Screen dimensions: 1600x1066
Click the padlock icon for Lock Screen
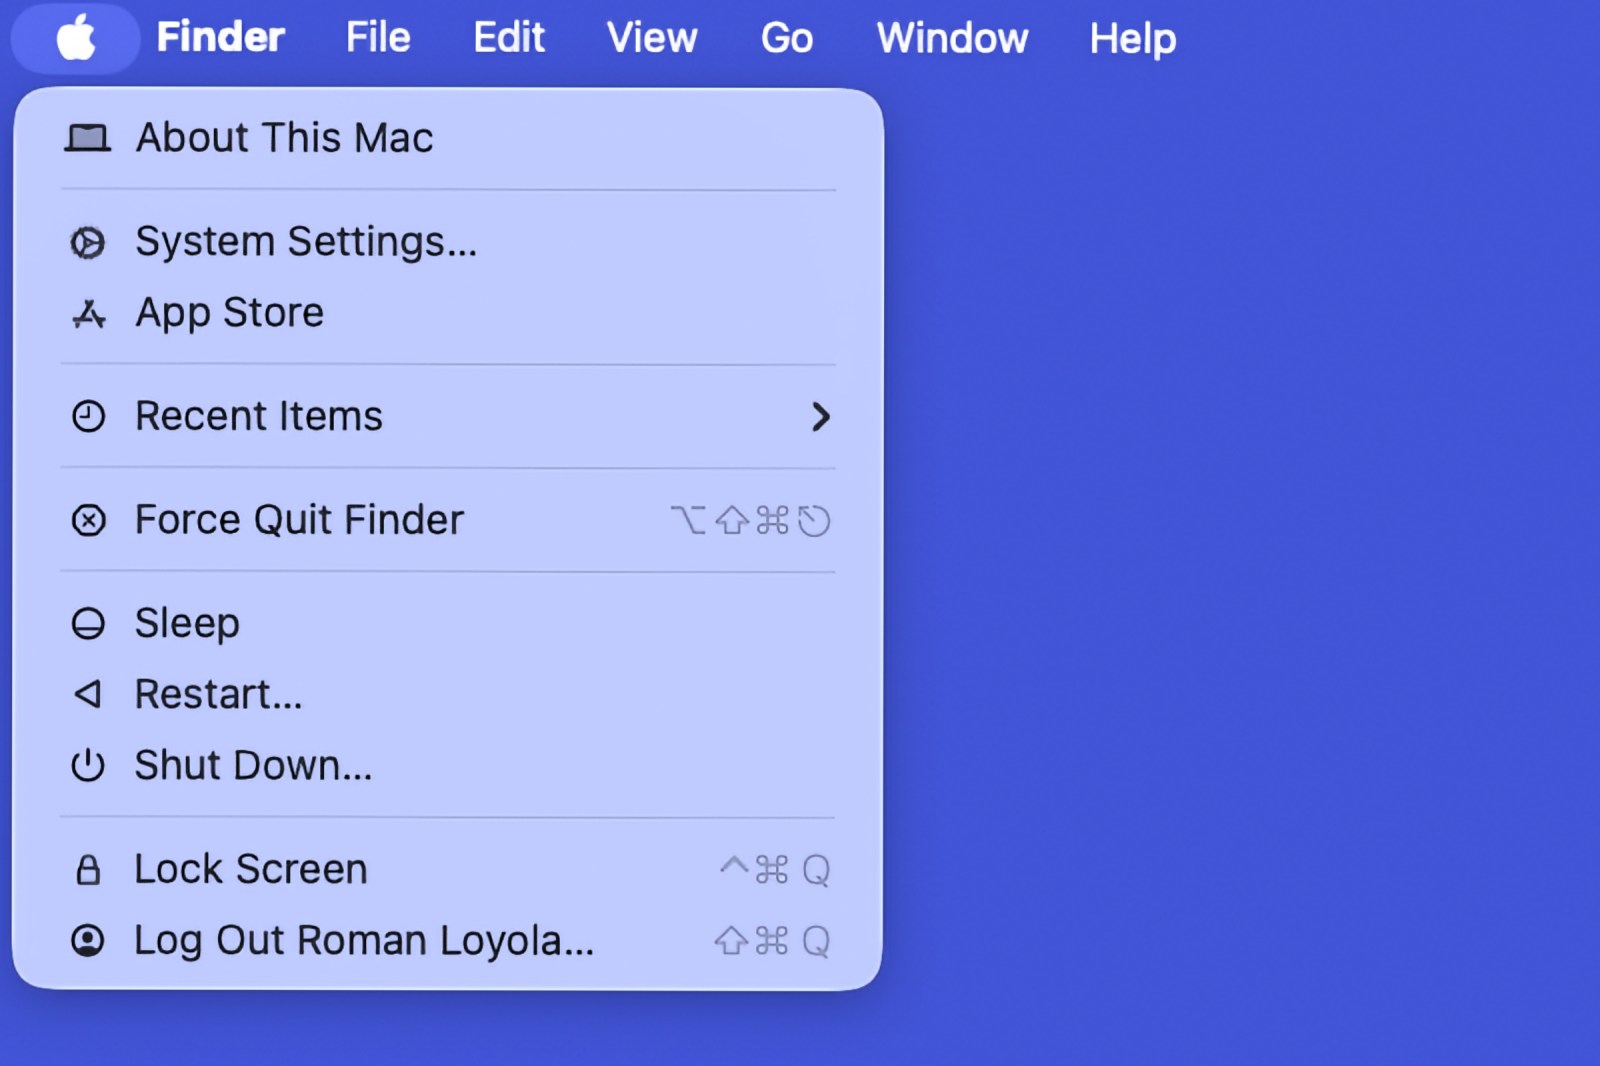[88, 869]
